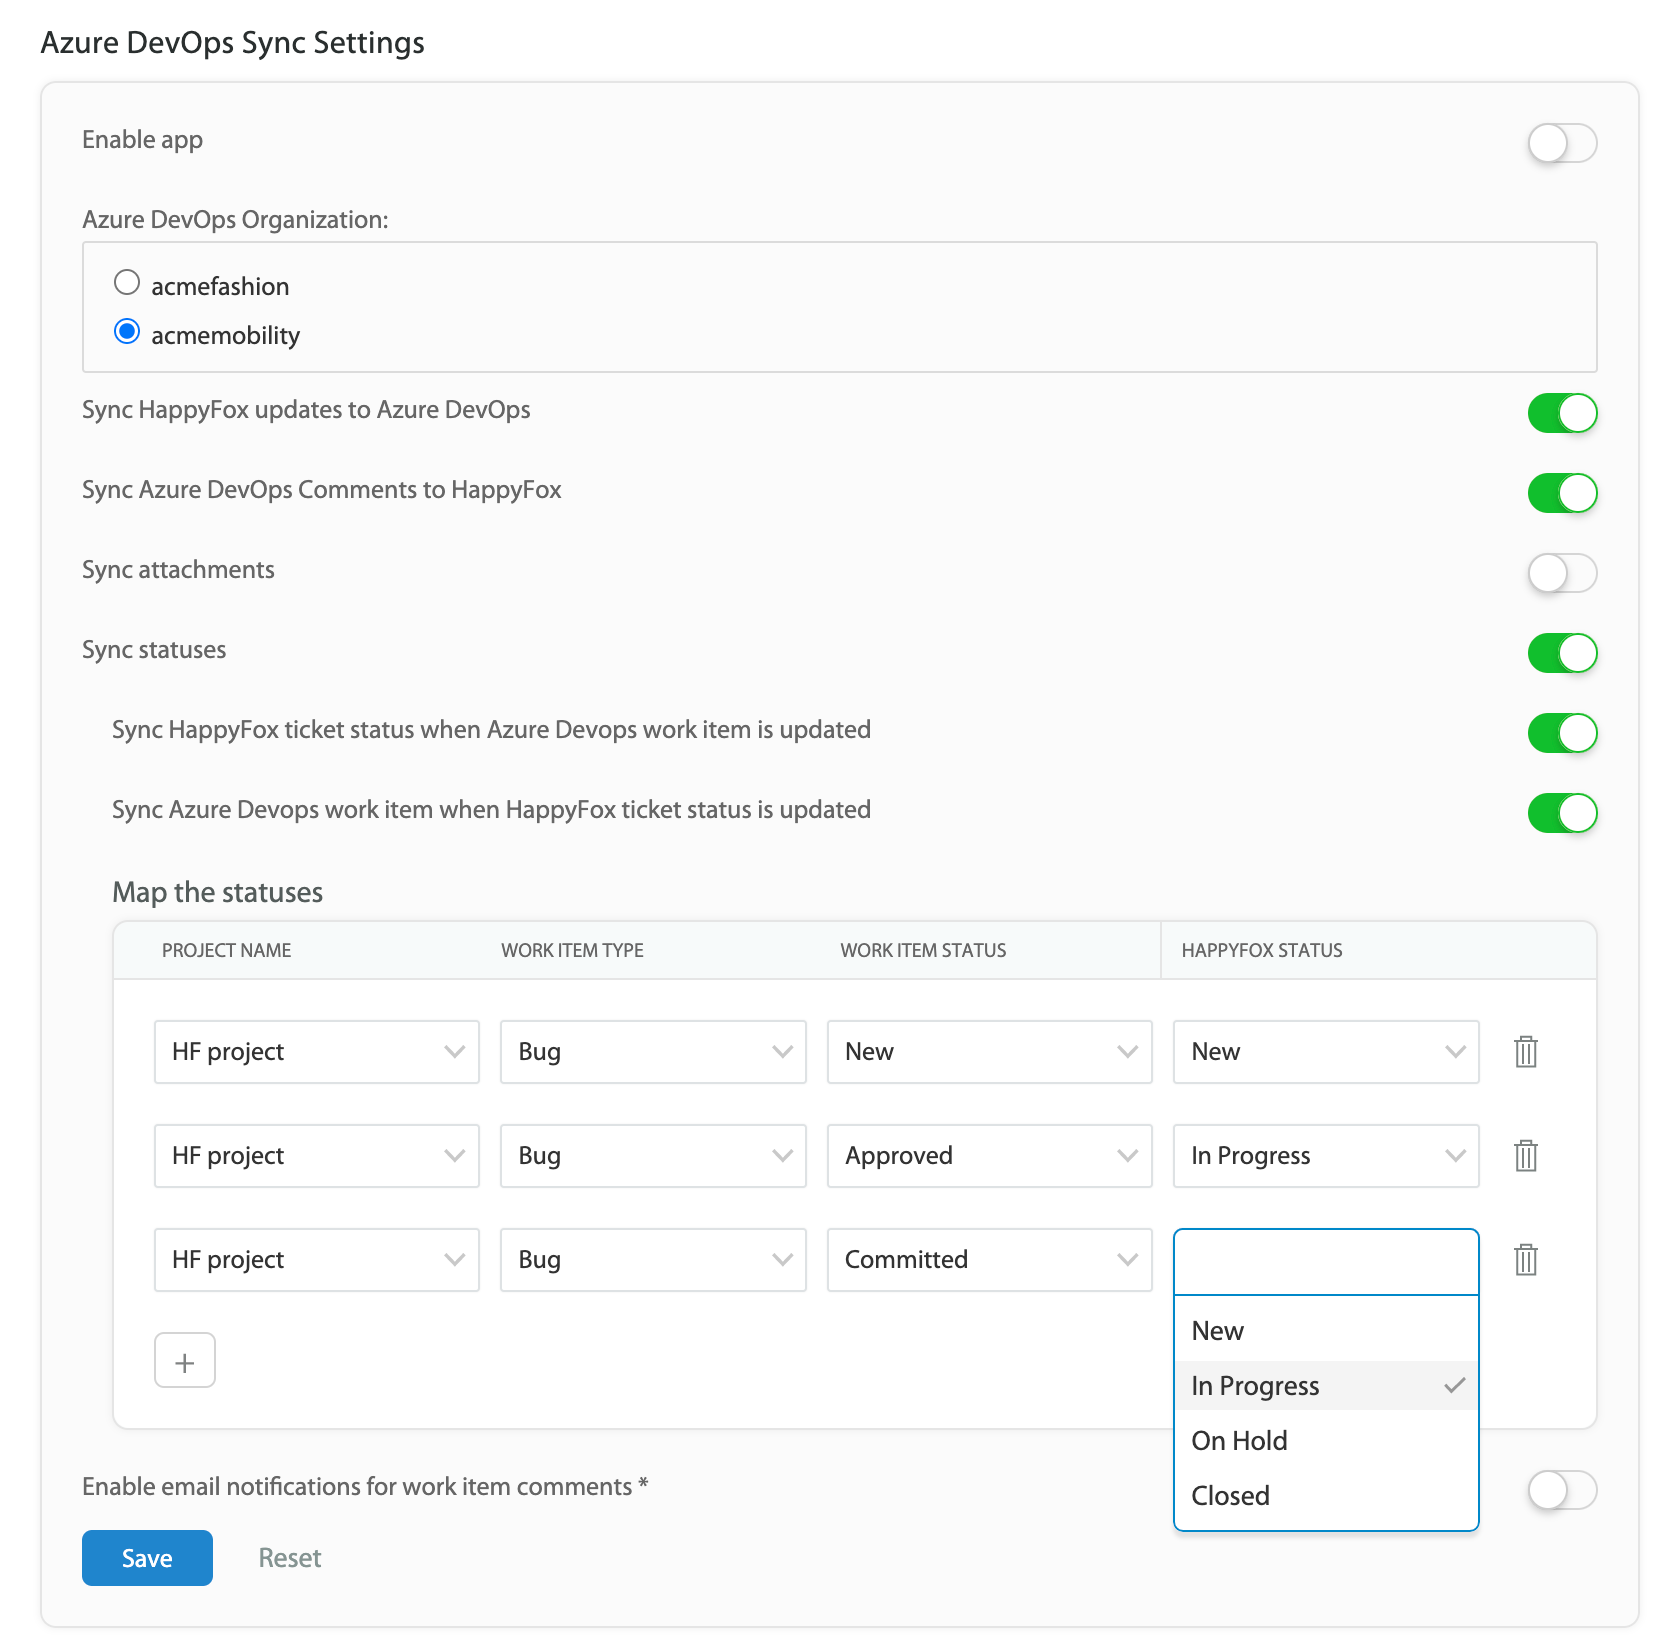The width and height of the screenshot is (1670, 1644).
Task: Click the Azure DevOps Organization label
Action: pos(235,220)
